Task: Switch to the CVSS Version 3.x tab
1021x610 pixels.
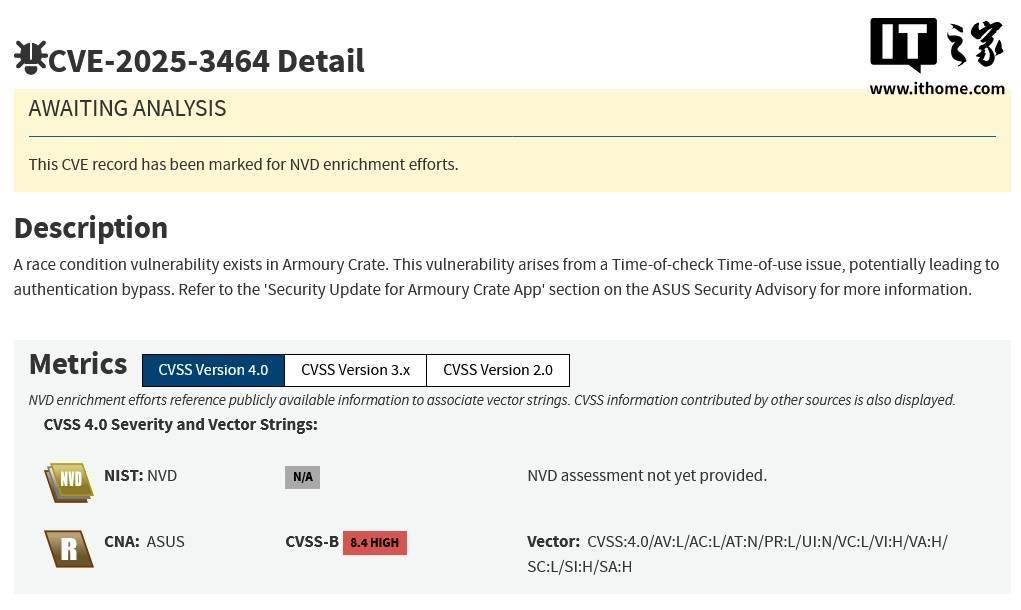Action: pyautogui.click(x=355, y=370)
